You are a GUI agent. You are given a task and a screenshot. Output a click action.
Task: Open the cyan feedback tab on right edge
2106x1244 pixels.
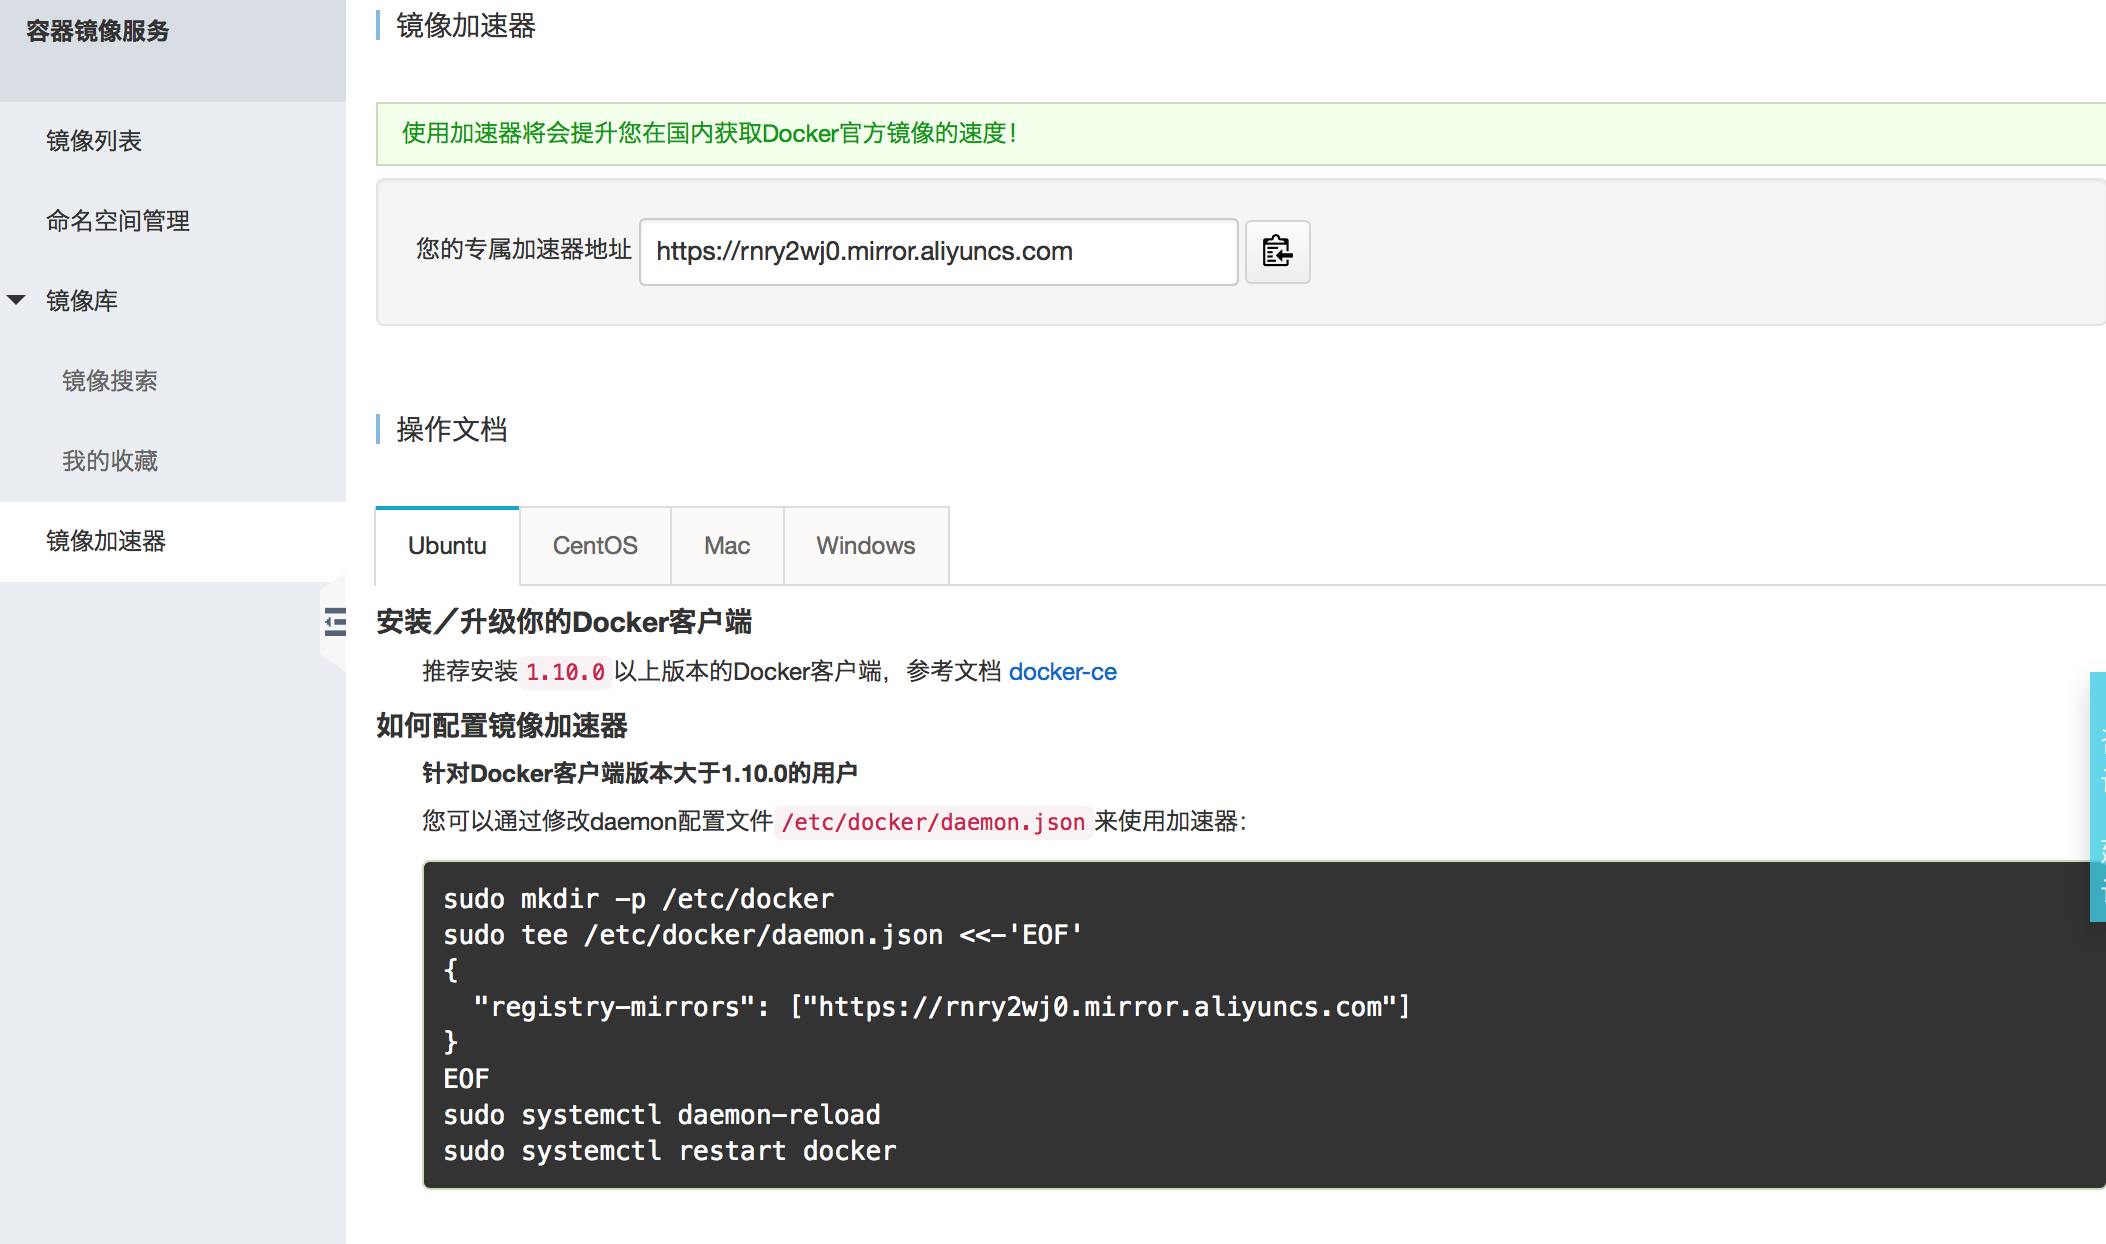click(x=2098, y=796)
